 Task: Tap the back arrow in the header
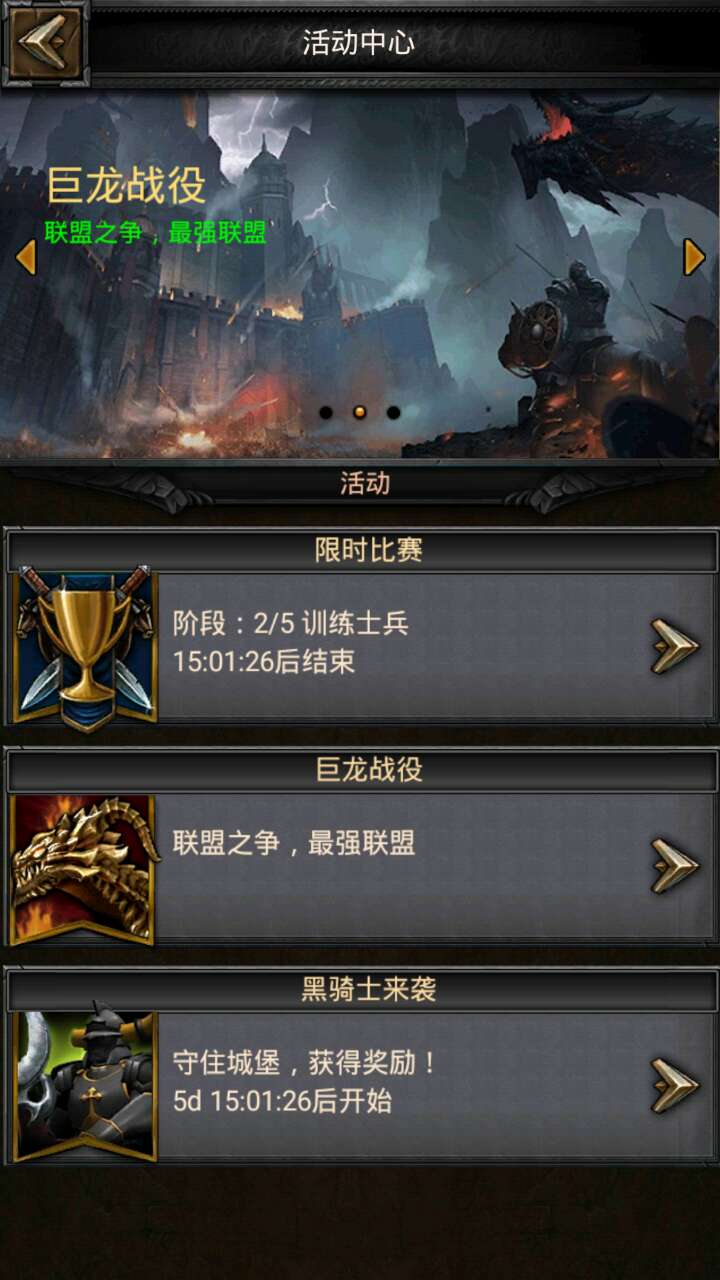tap(43, 42)
